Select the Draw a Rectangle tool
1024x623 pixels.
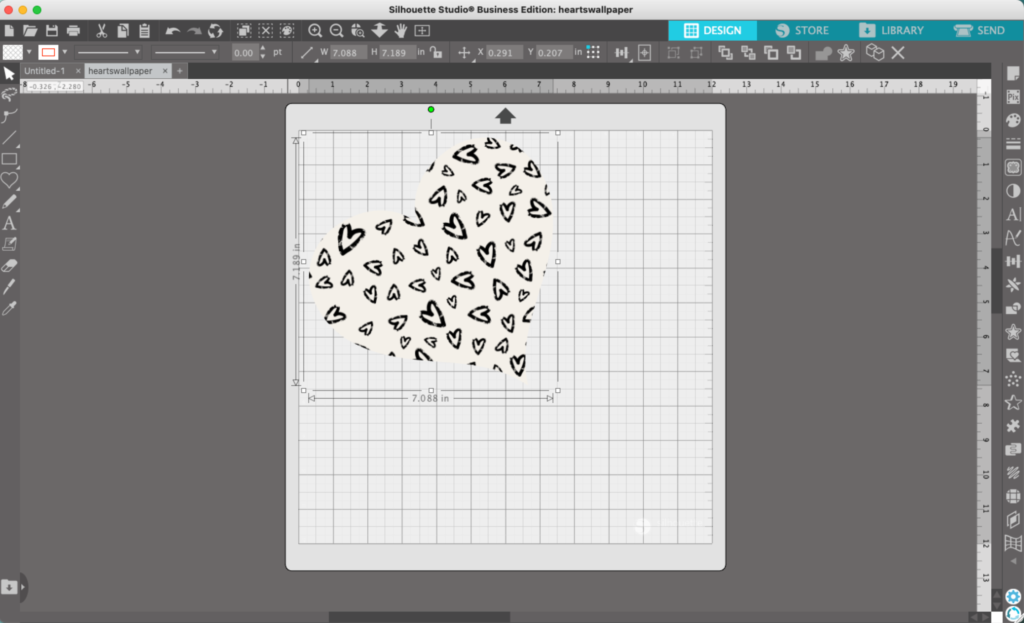(x=9, y=159)
